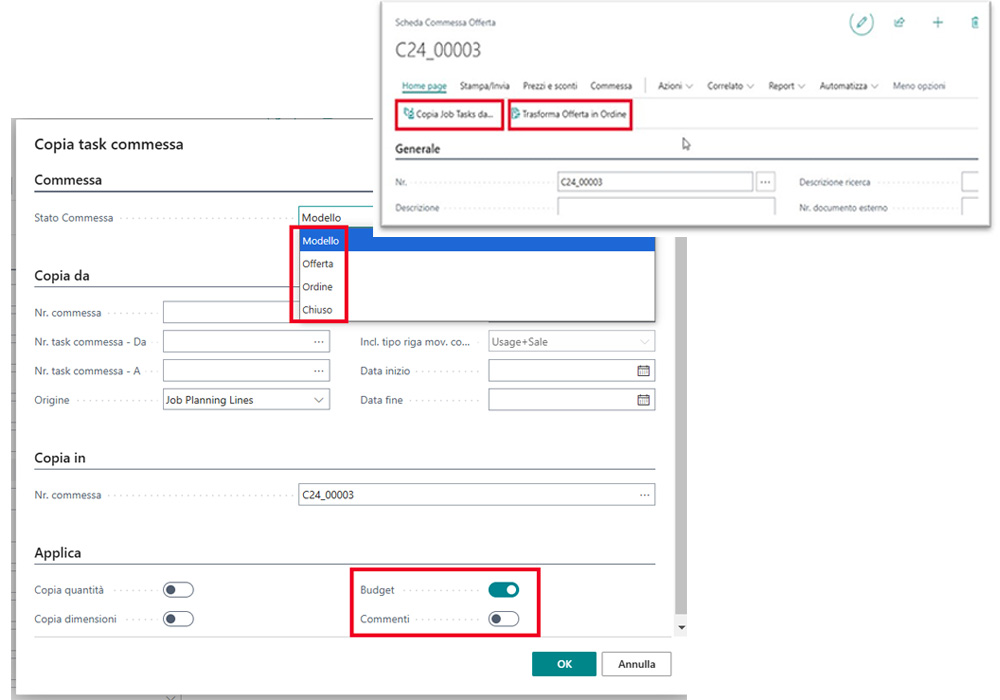This screenshot has height=700, width=1000.
Task: Select Modello in Stato Commessa list
Action: [477, 241]
